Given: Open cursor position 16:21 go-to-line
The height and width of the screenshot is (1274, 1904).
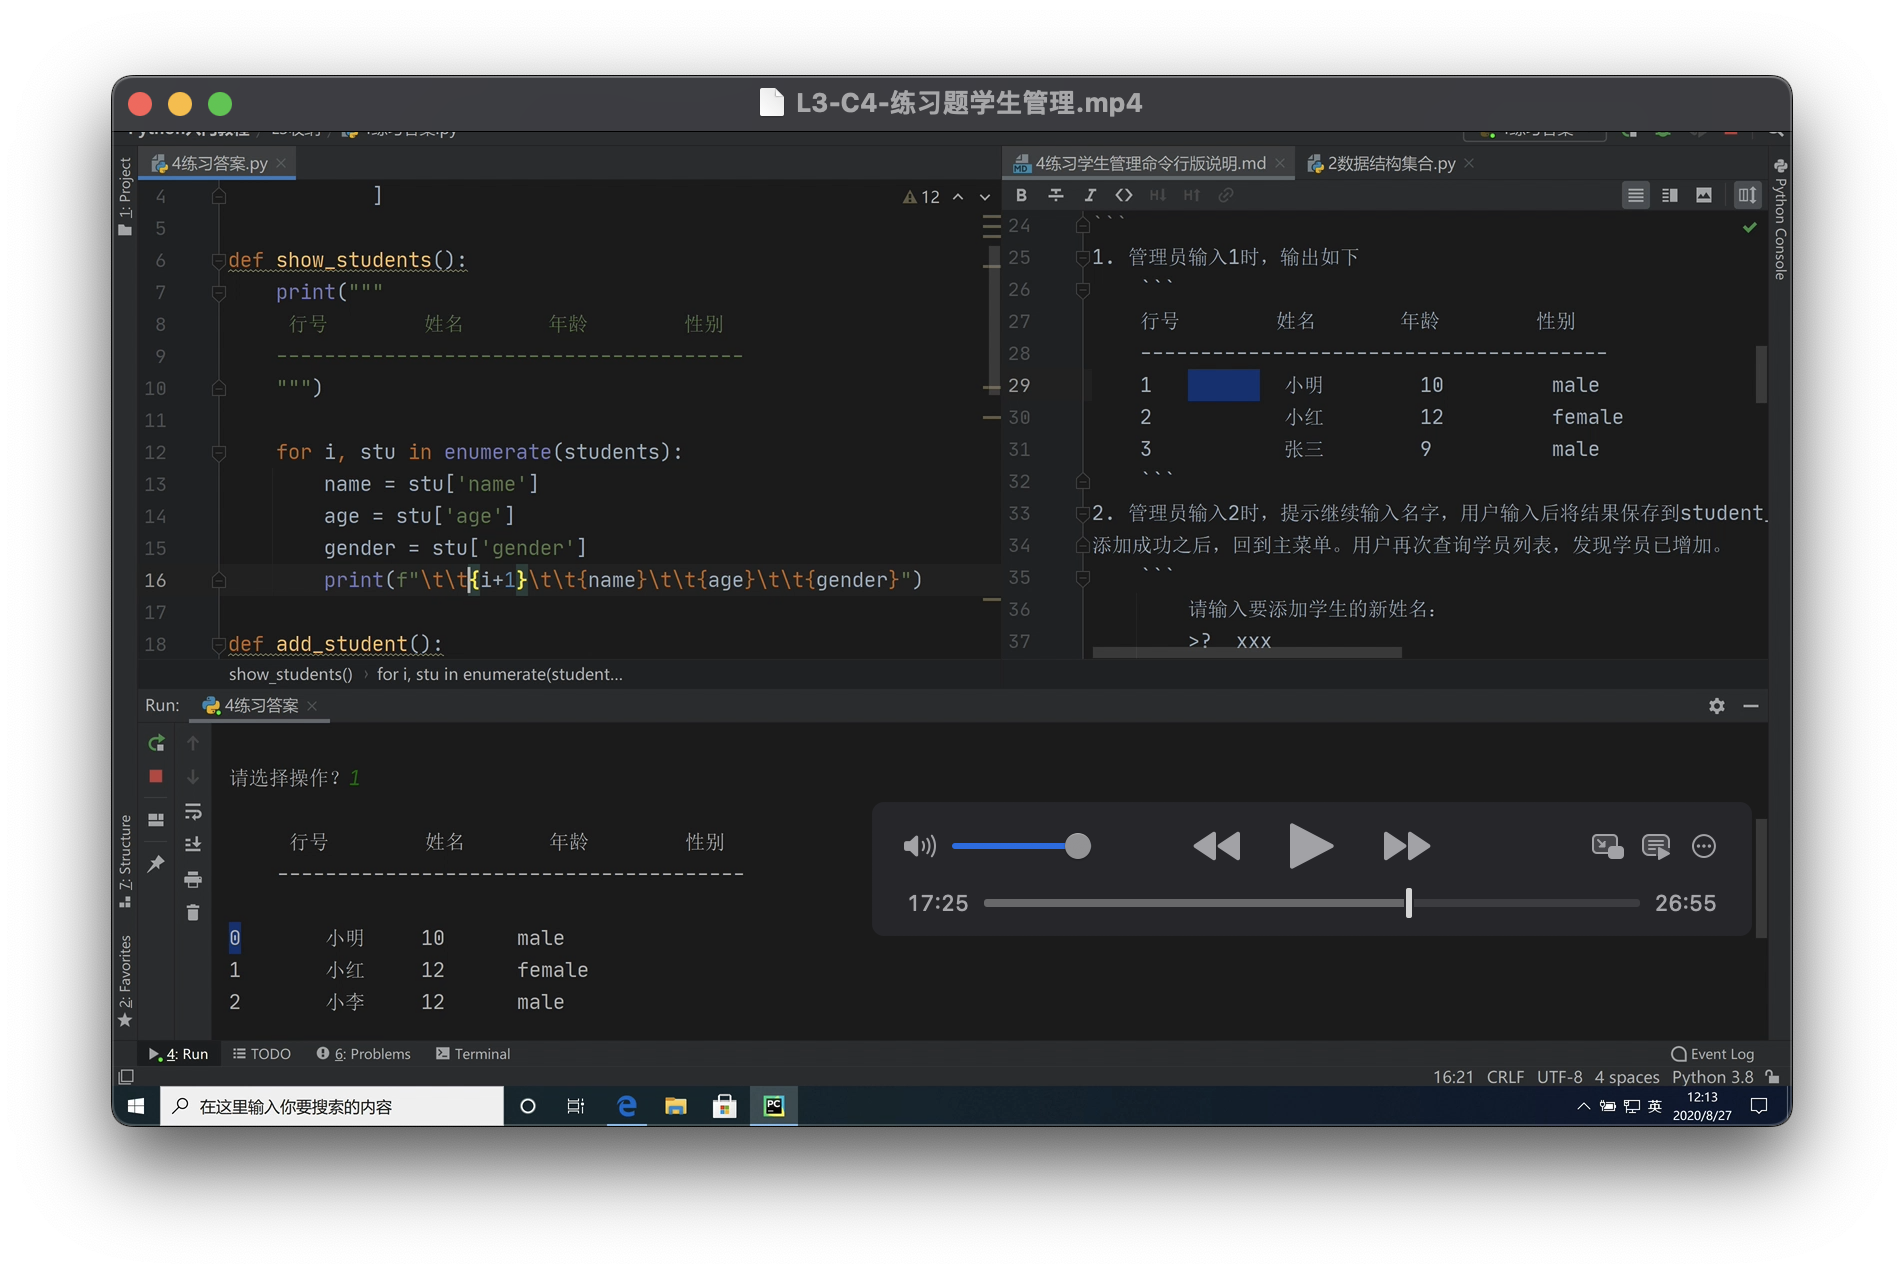Looking at the screenshot, I should tap(1453, 1077).
